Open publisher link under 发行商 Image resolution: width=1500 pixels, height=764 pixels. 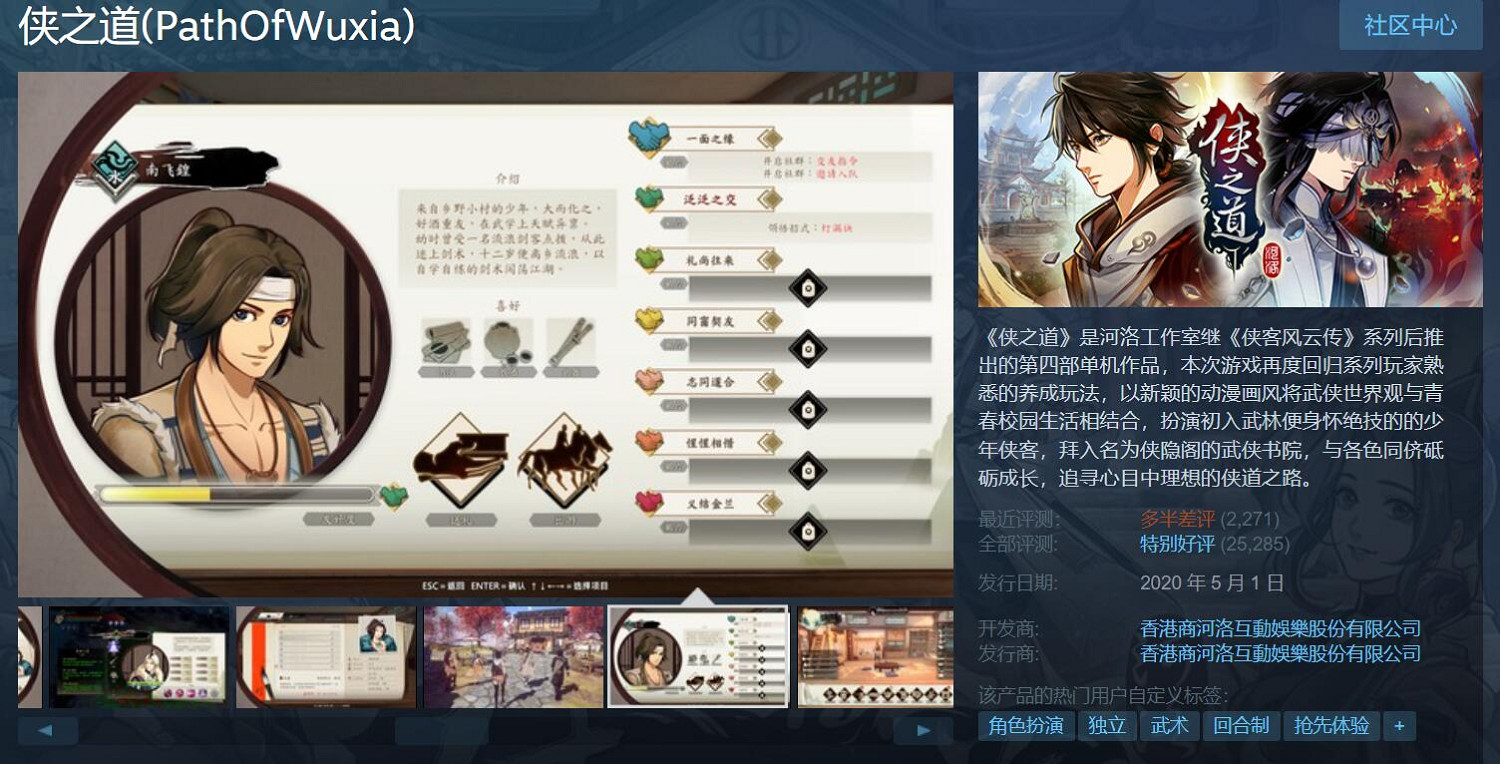1280,654
